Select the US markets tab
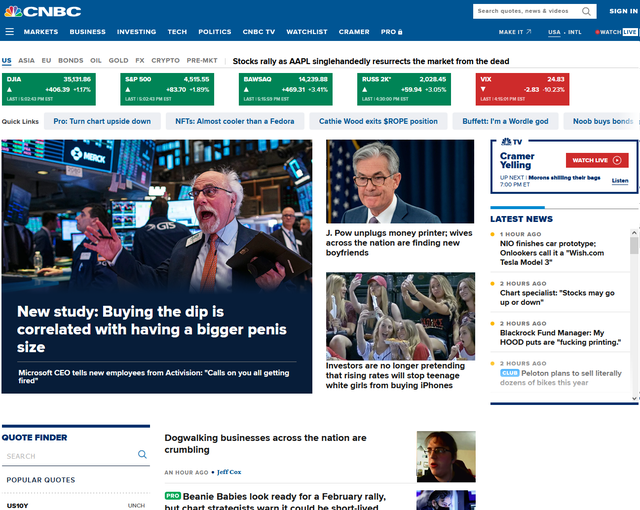 pos(7,60)
